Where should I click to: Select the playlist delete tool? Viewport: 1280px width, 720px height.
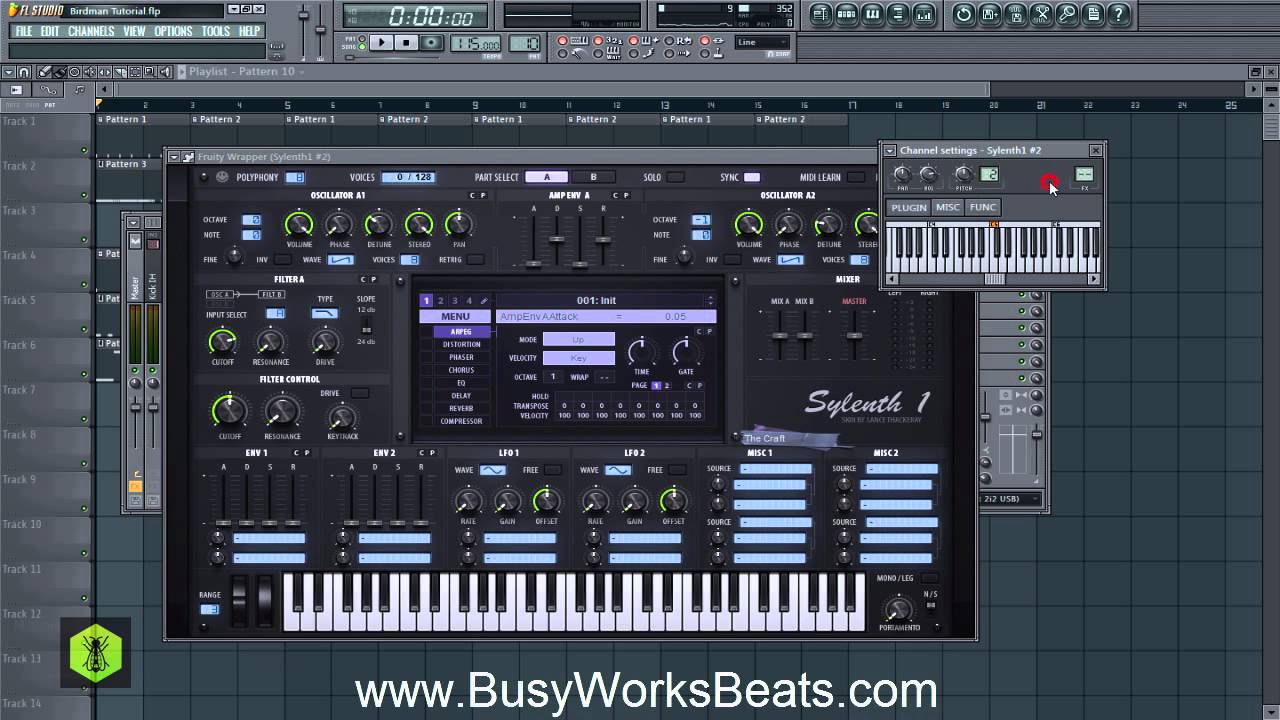pos(75,72)
